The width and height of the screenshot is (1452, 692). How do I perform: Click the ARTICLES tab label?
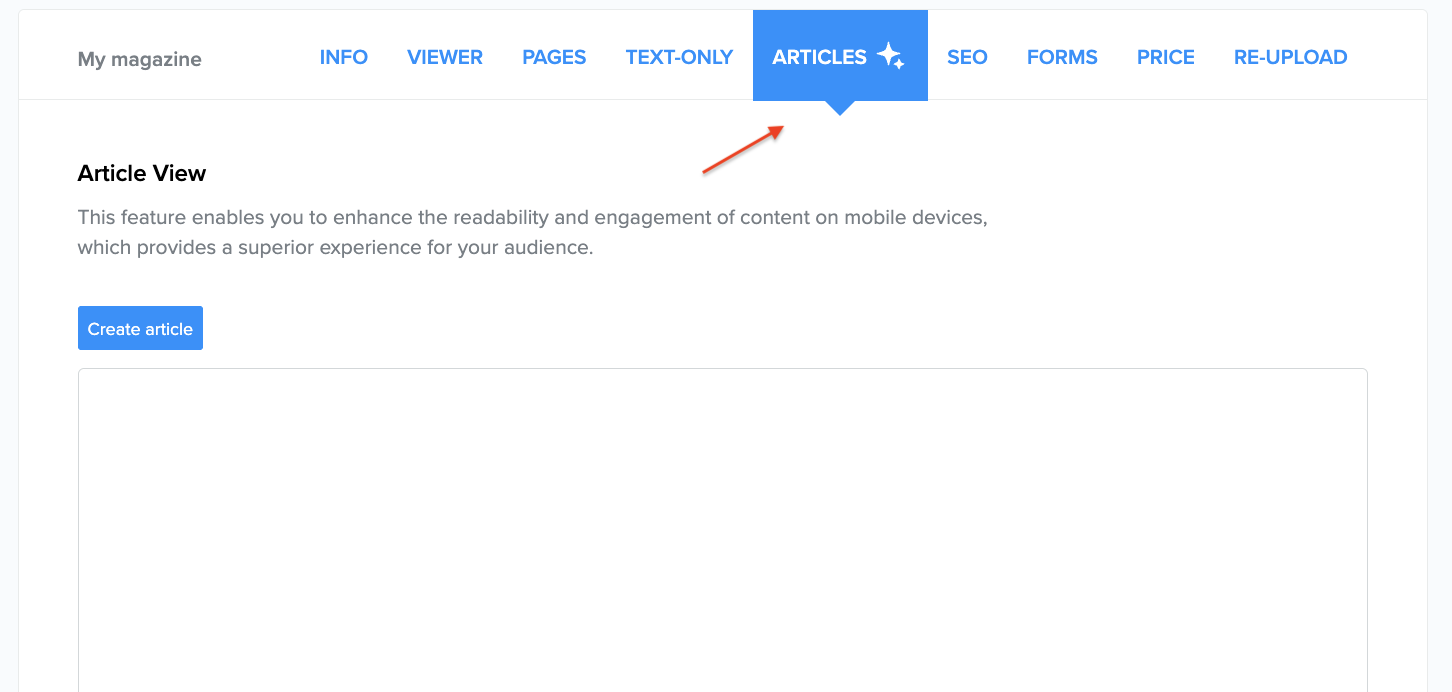coord(819,57)
